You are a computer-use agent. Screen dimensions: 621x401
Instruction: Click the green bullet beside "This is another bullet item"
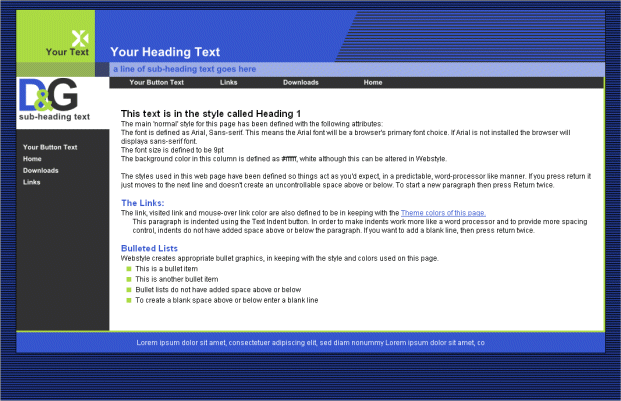pyautogui.click(x=128, y=279)
